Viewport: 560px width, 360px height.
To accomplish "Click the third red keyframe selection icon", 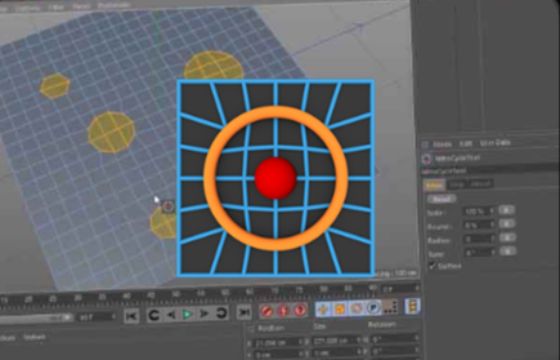I will [x=300, y=310].
